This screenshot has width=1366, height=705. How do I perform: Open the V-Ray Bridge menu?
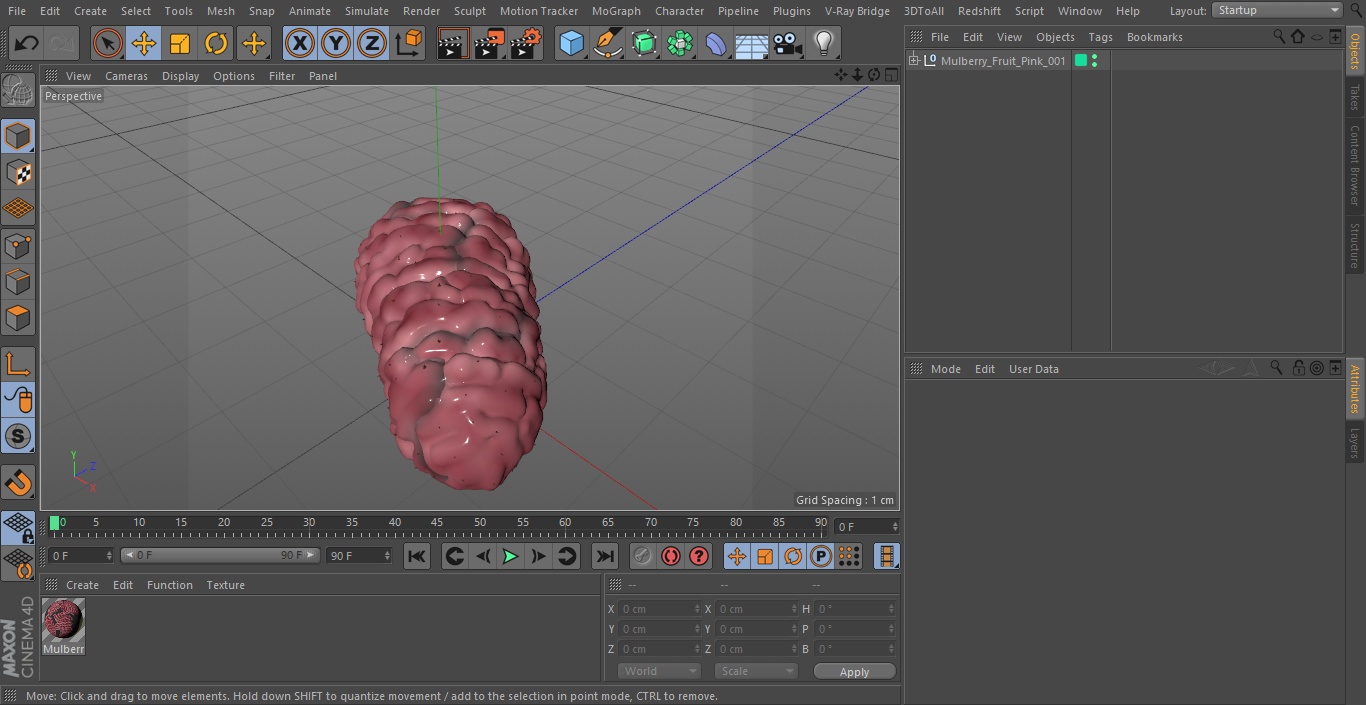(x=857, y=11)
